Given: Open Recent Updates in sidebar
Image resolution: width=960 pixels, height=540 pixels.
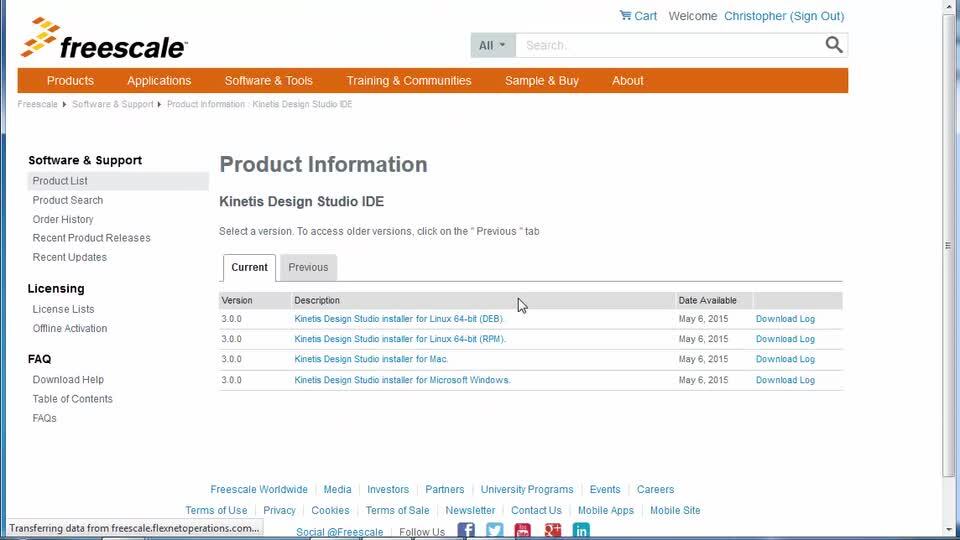Looking at the screenshot, I should click(x=70, y=257).
